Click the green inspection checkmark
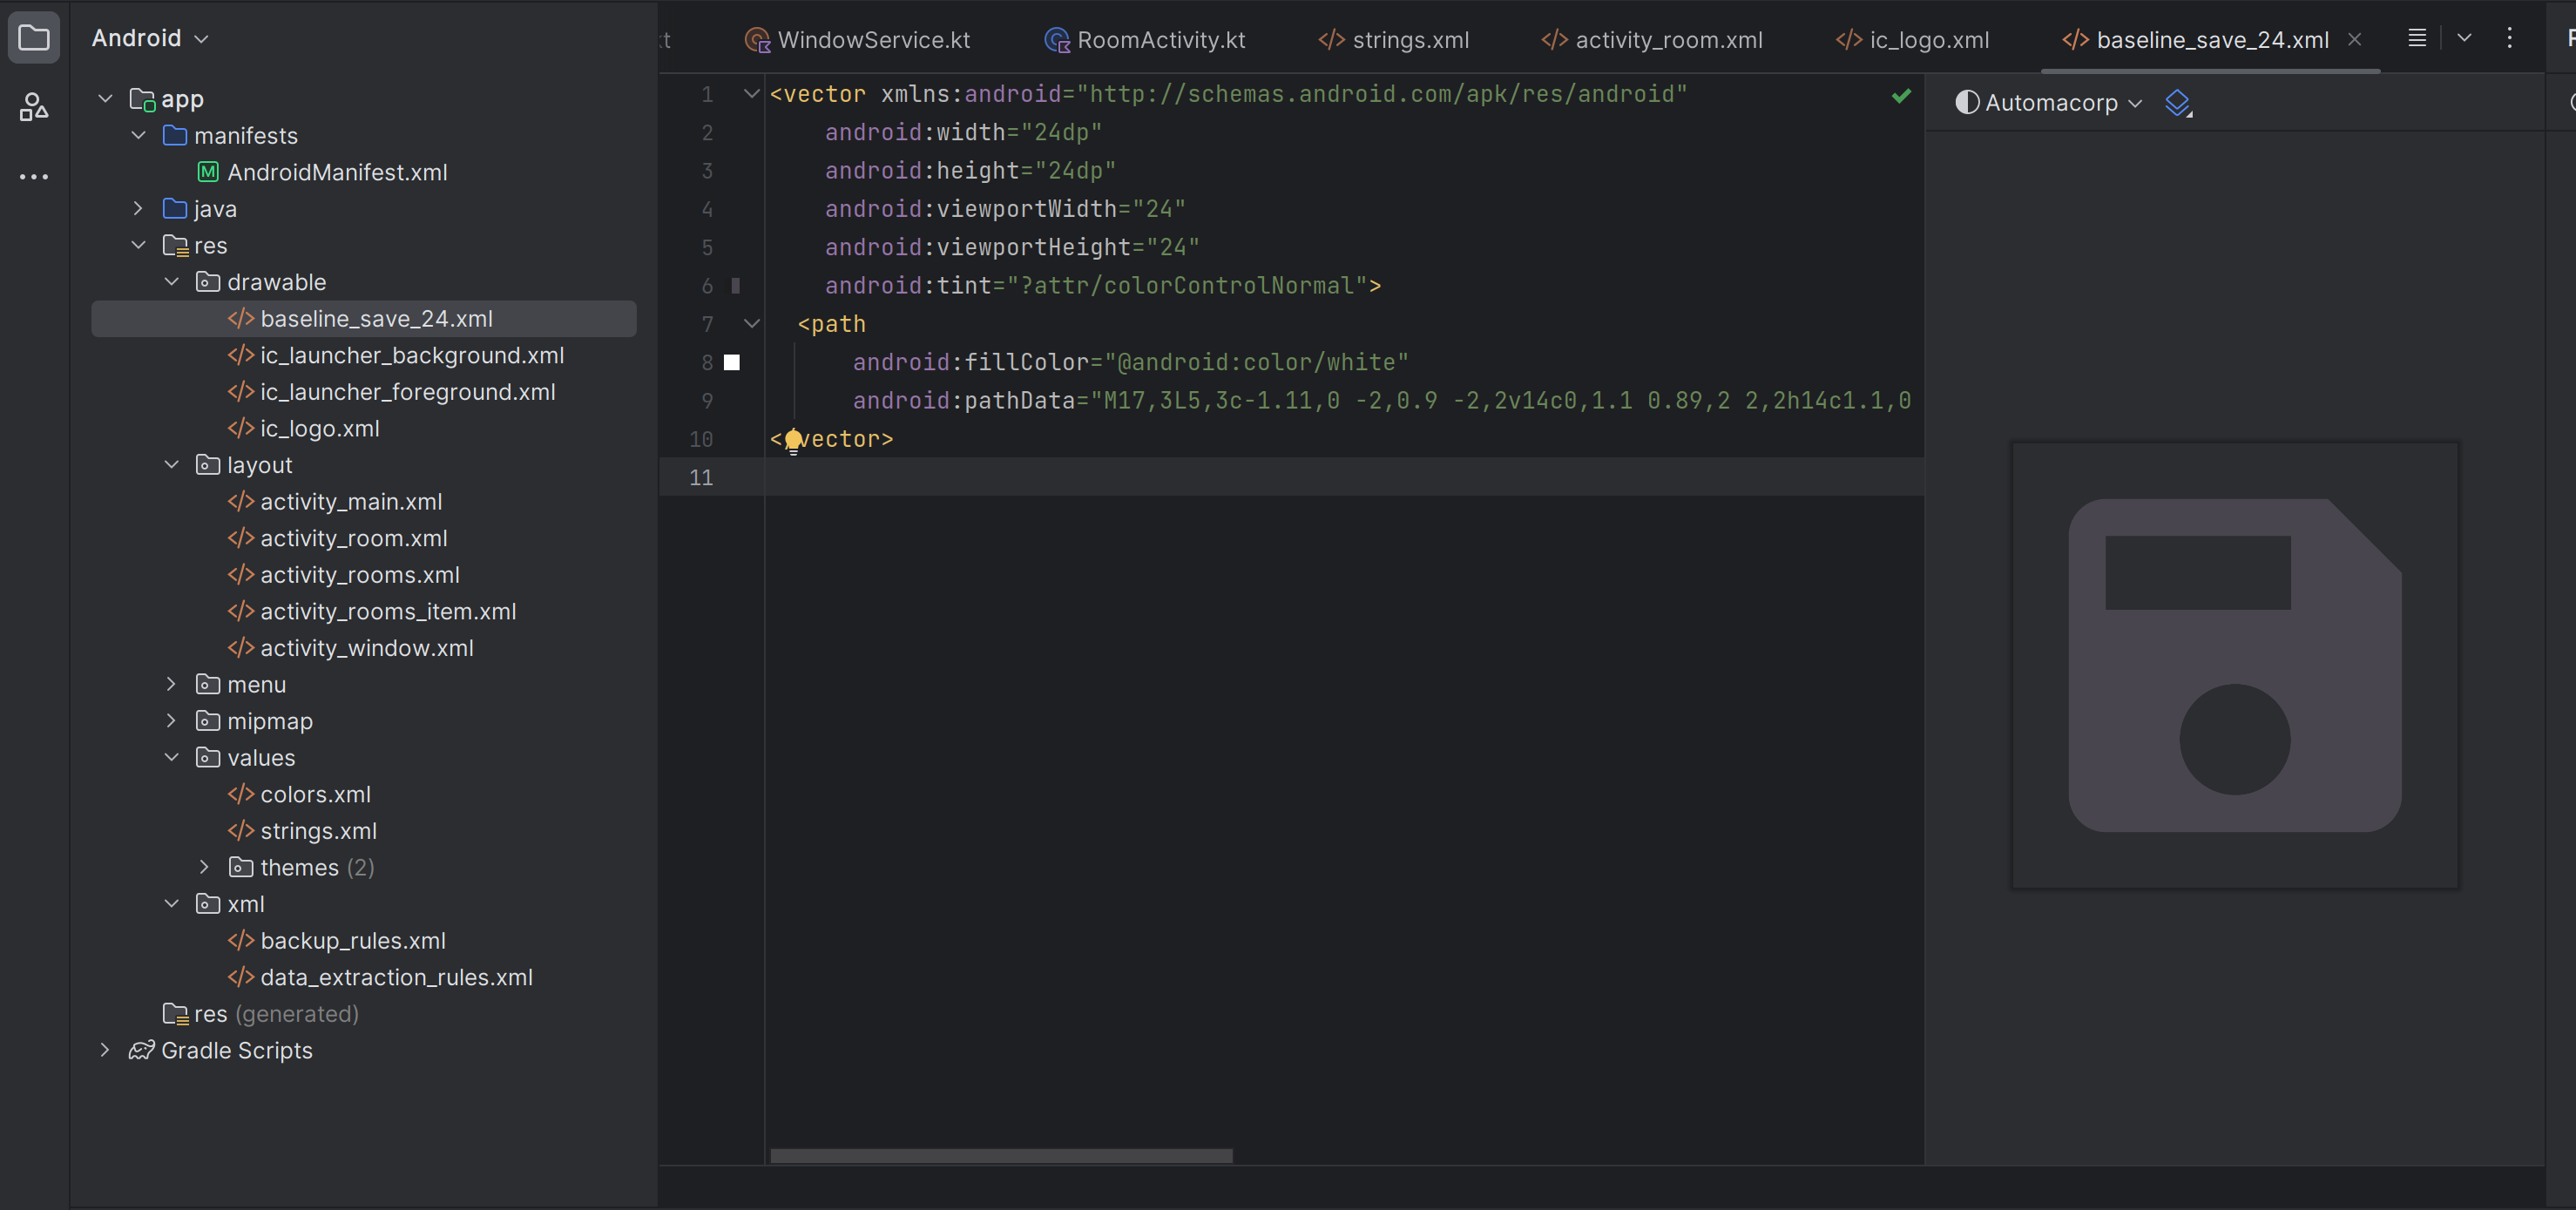This screenshot has height=1210, width=2576. click(1901, 96)
